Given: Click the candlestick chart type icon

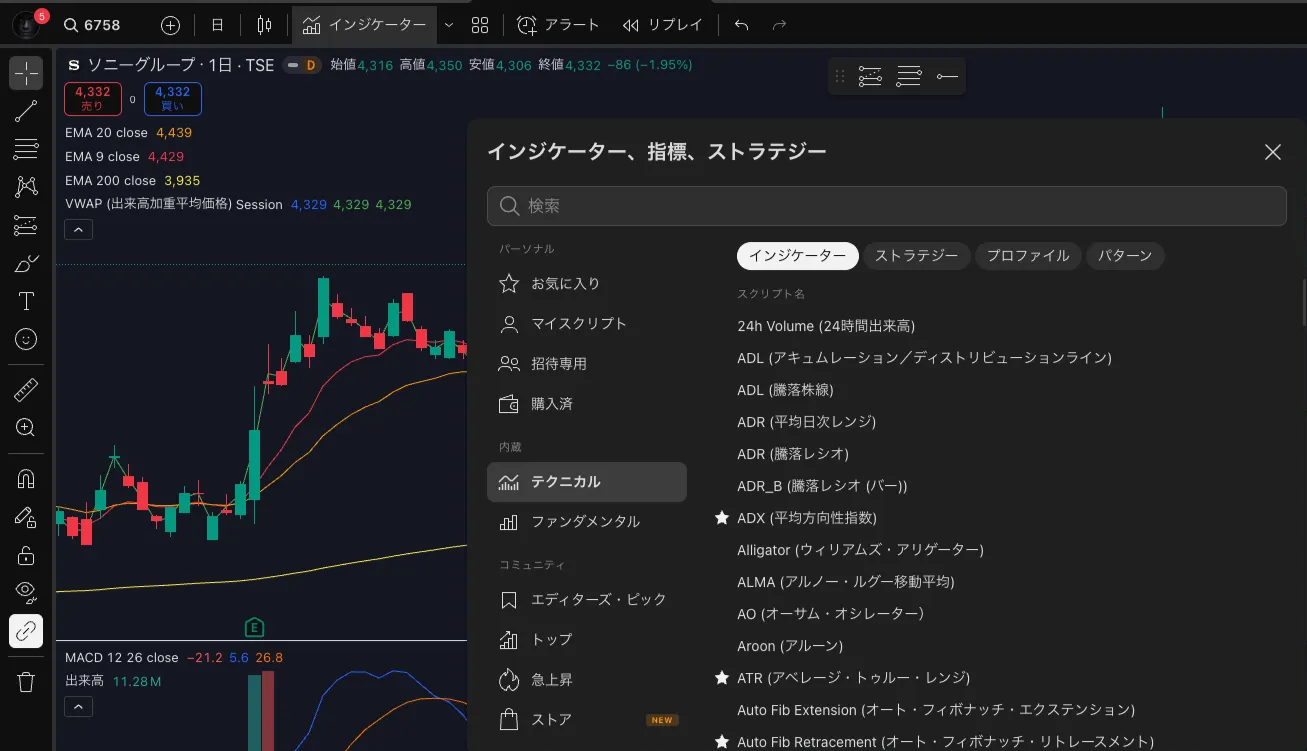Looking at the screenshot, I should click(x=264, y=25).
